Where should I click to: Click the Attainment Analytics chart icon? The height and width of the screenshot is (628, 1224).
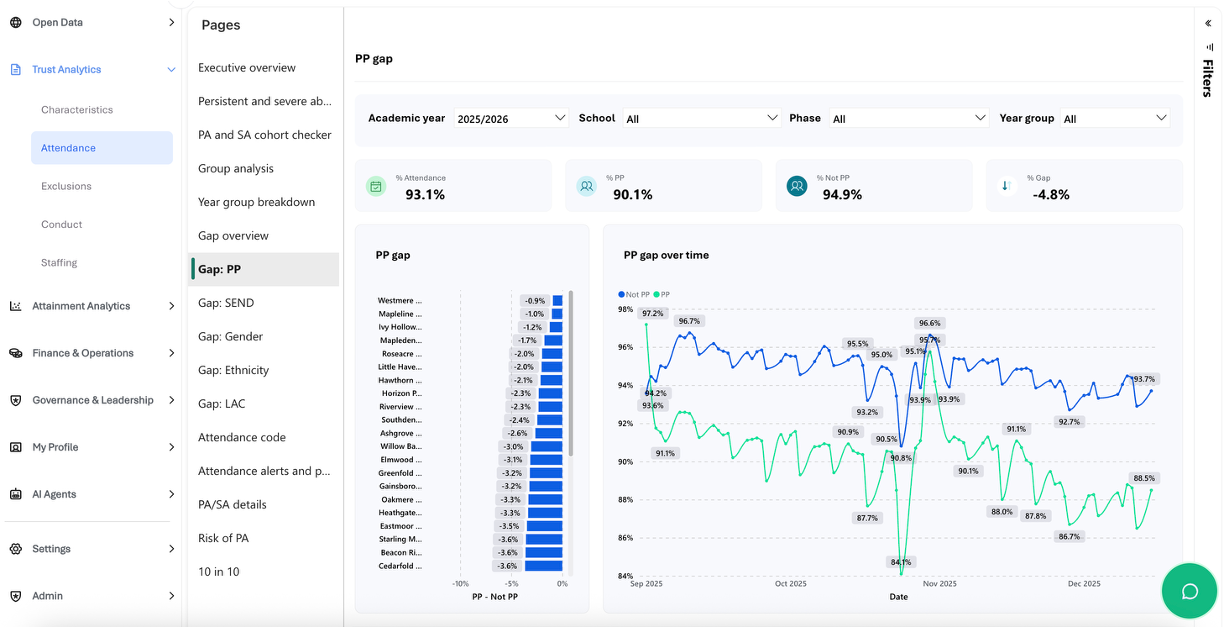coord(15,306)
